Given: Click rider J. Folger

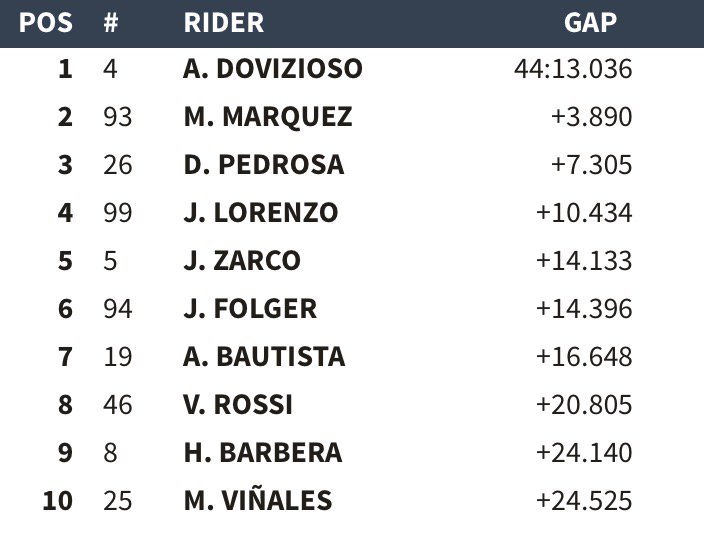Looking at the screenshot, I should pos(250,309).
